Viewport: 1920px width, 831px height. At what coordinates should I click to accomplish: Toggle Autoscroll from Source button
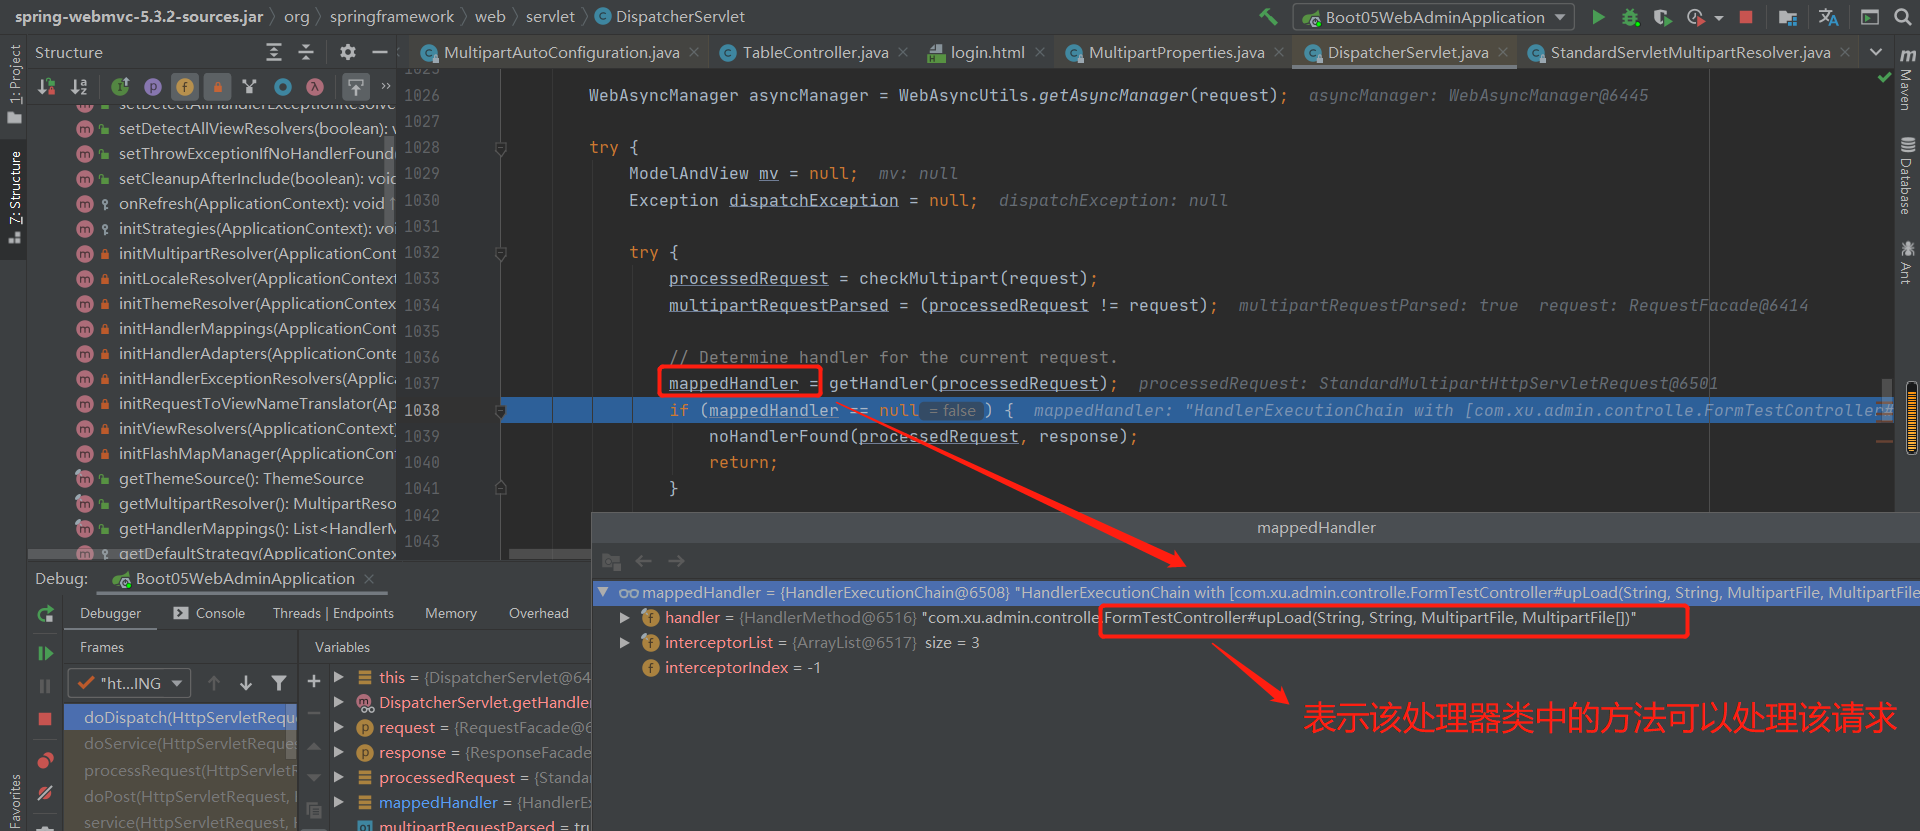[x=355, y=87]
